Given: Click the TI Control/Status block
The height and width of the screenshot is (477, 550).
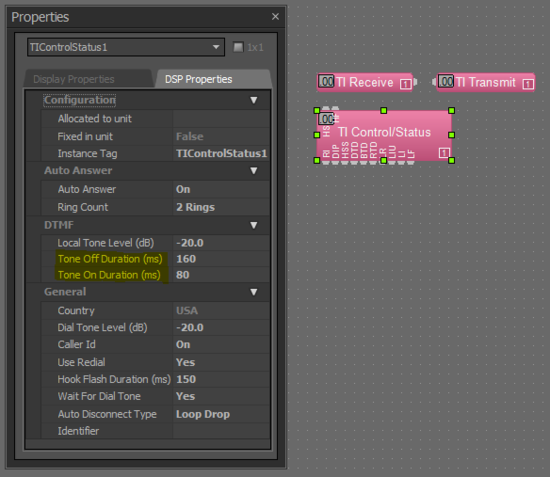Looking at the screenshot, I should (x=384, y=135).
